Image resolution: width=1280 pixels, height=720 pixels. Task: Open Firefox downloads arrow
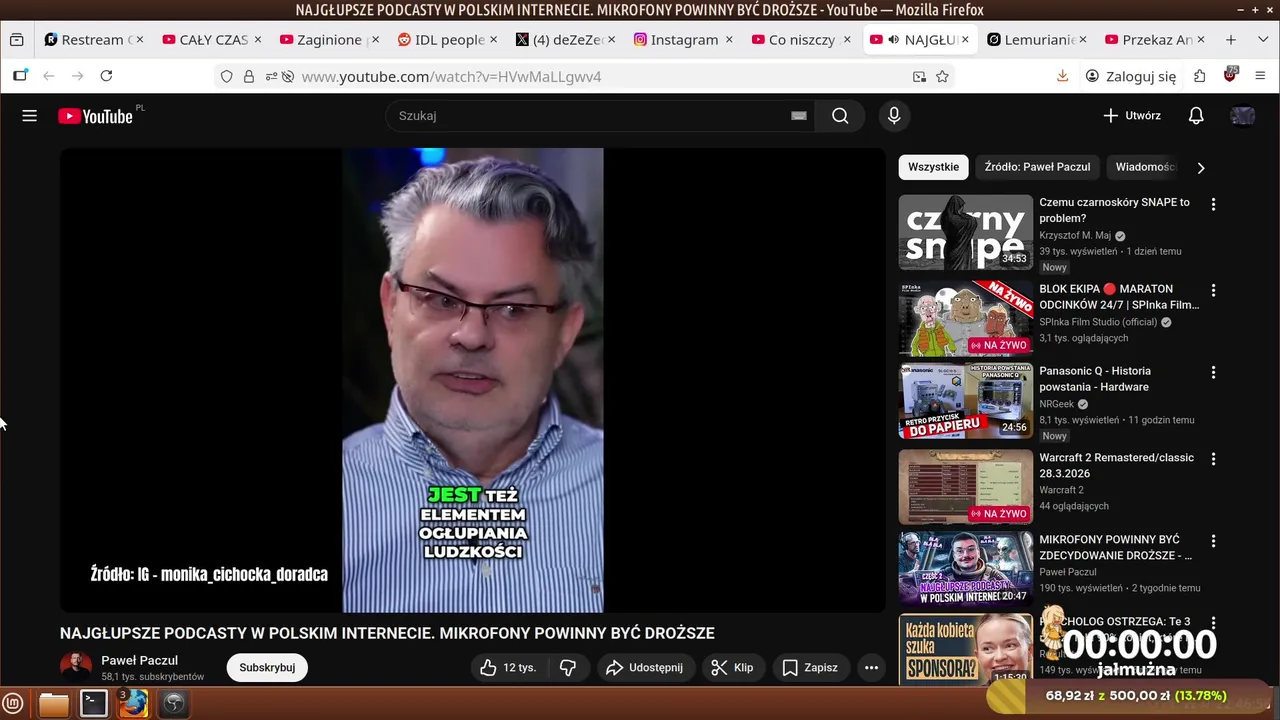[x=1062, y=76]
